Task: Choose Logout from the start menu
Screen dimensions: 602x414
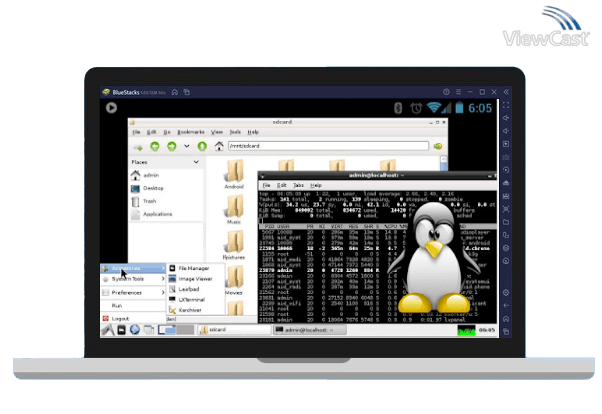Action: [x=133, y=319]
